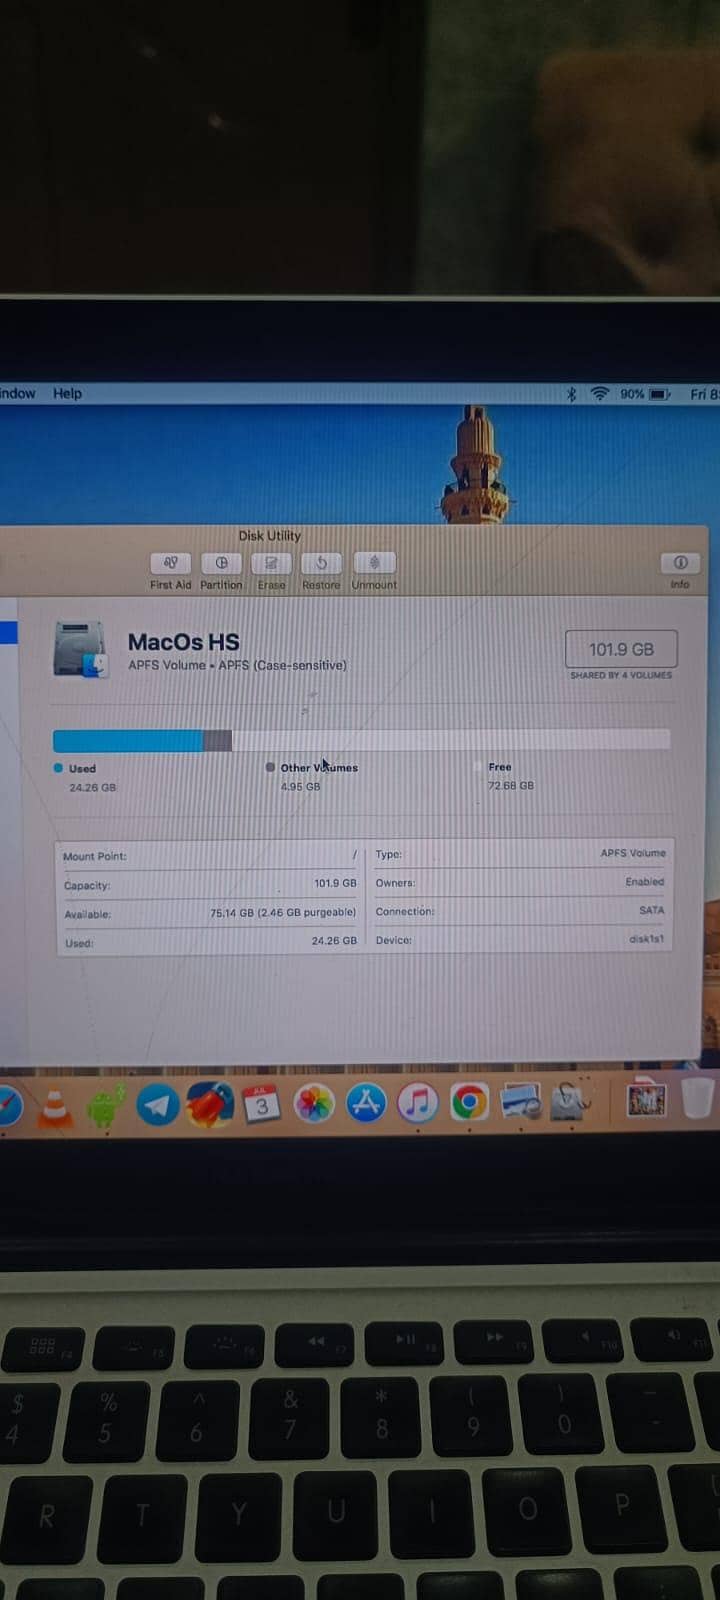Click the 'SHARED BY 4 VOLUMES' label
This screenshot has height=1600, width=720.
pos(621,675)
